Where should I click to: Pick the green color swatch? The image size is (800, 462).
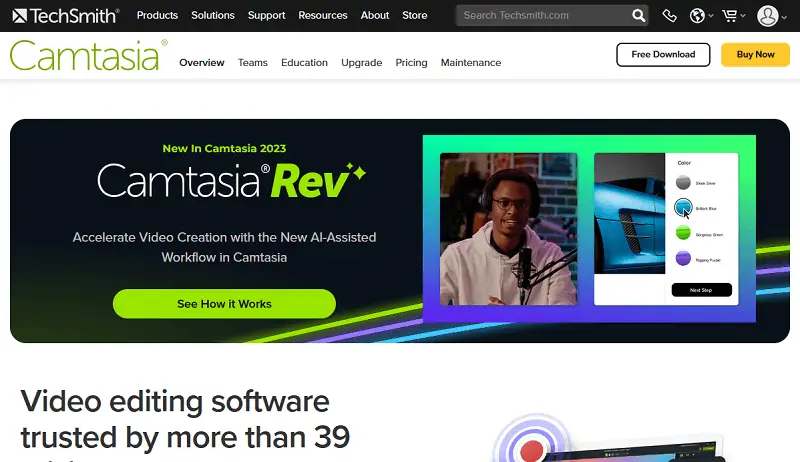click(x=683, y=233)
